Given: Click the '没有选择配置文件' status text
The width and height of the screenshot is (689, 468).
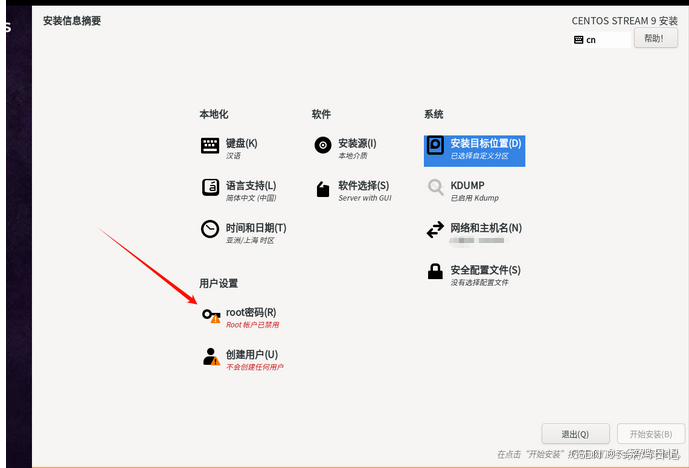Looking at the screenshot, I should 479,283.
